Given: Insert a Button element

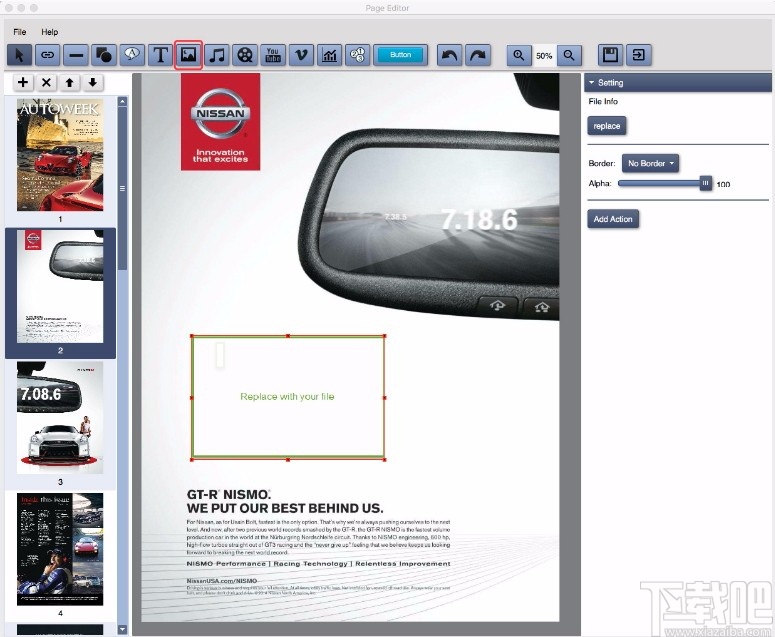Looking at the screenshot, I should (x=400, y=55).
